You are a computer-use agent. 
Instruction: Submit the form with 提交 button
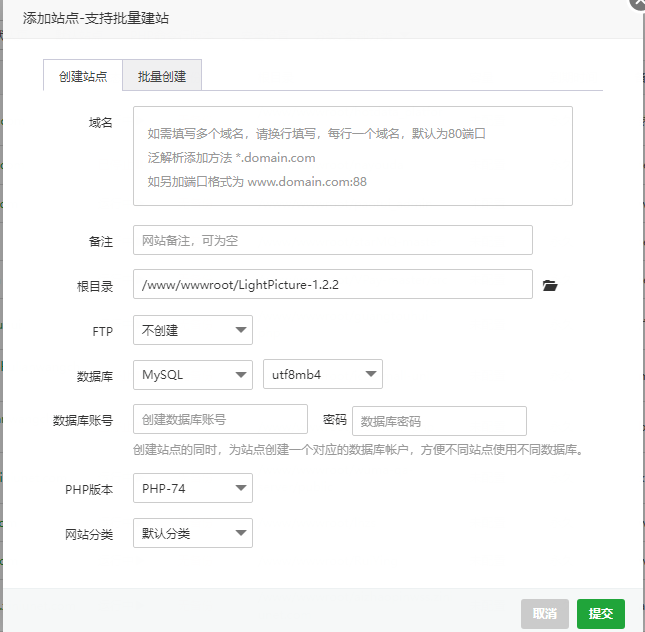[601, 613]
